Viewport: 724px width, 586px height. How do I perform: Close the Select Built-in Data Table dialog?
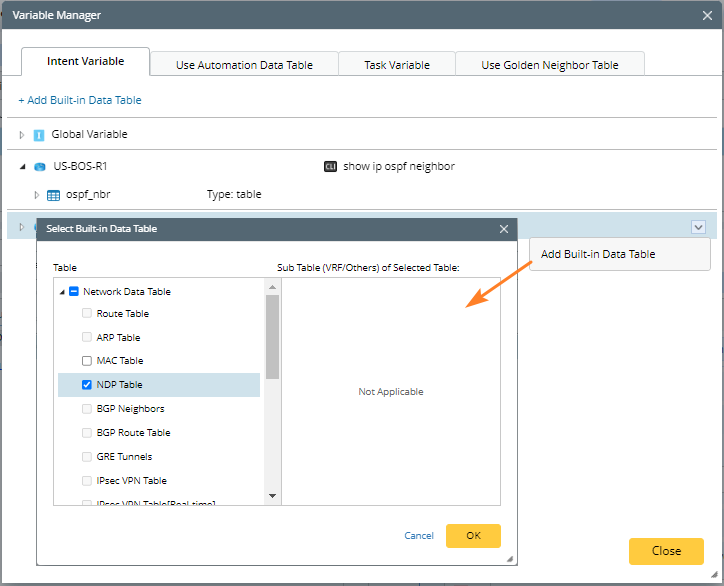504,229
